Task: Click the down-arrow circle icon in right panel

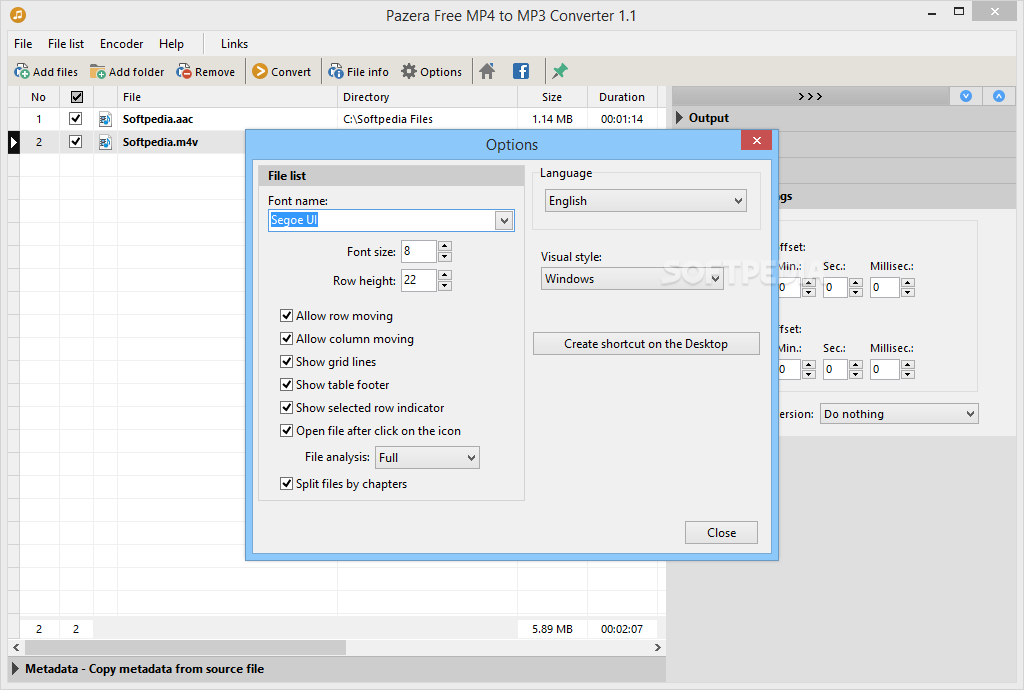Action: [966, 97]
